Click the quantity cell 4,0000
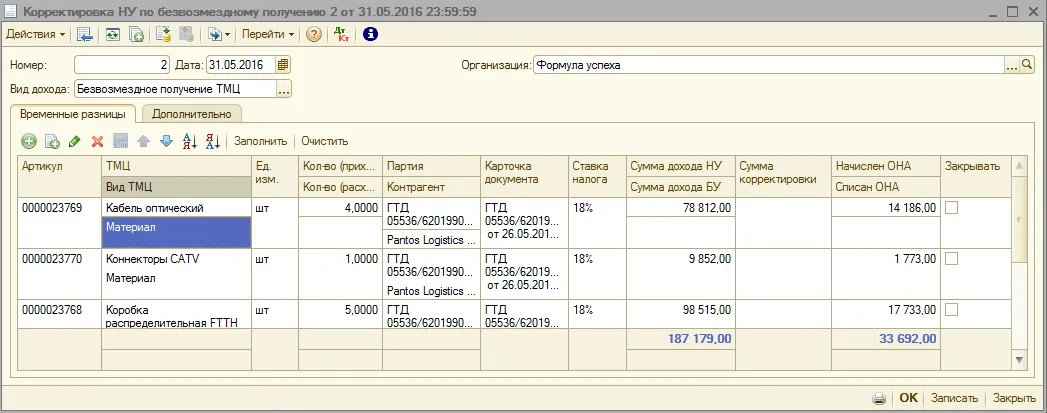Screen dimensions: 1047x413 340,208
